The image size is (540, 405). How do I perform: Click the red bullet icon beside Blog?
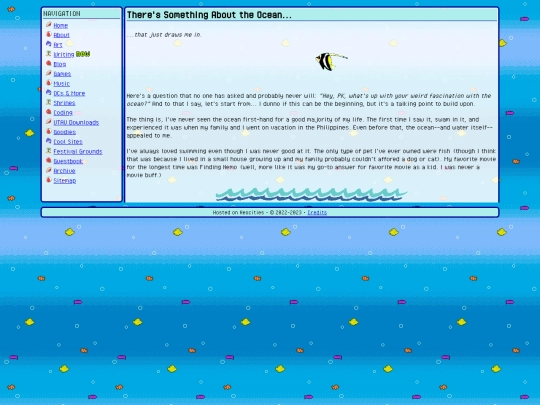pyautogui.click(x=49, y=63)
